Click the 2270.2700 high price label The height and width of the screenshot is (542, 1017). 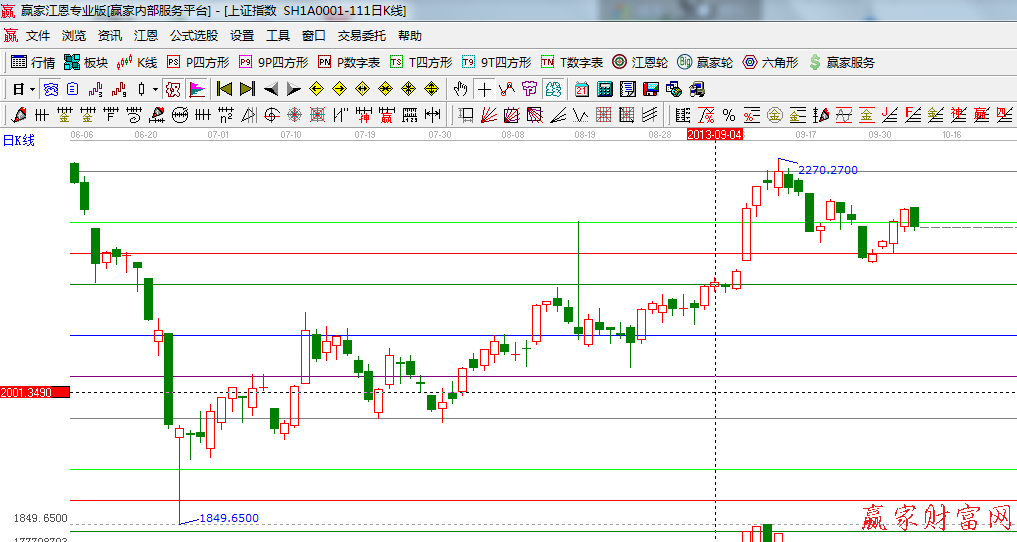pos(827,170)
